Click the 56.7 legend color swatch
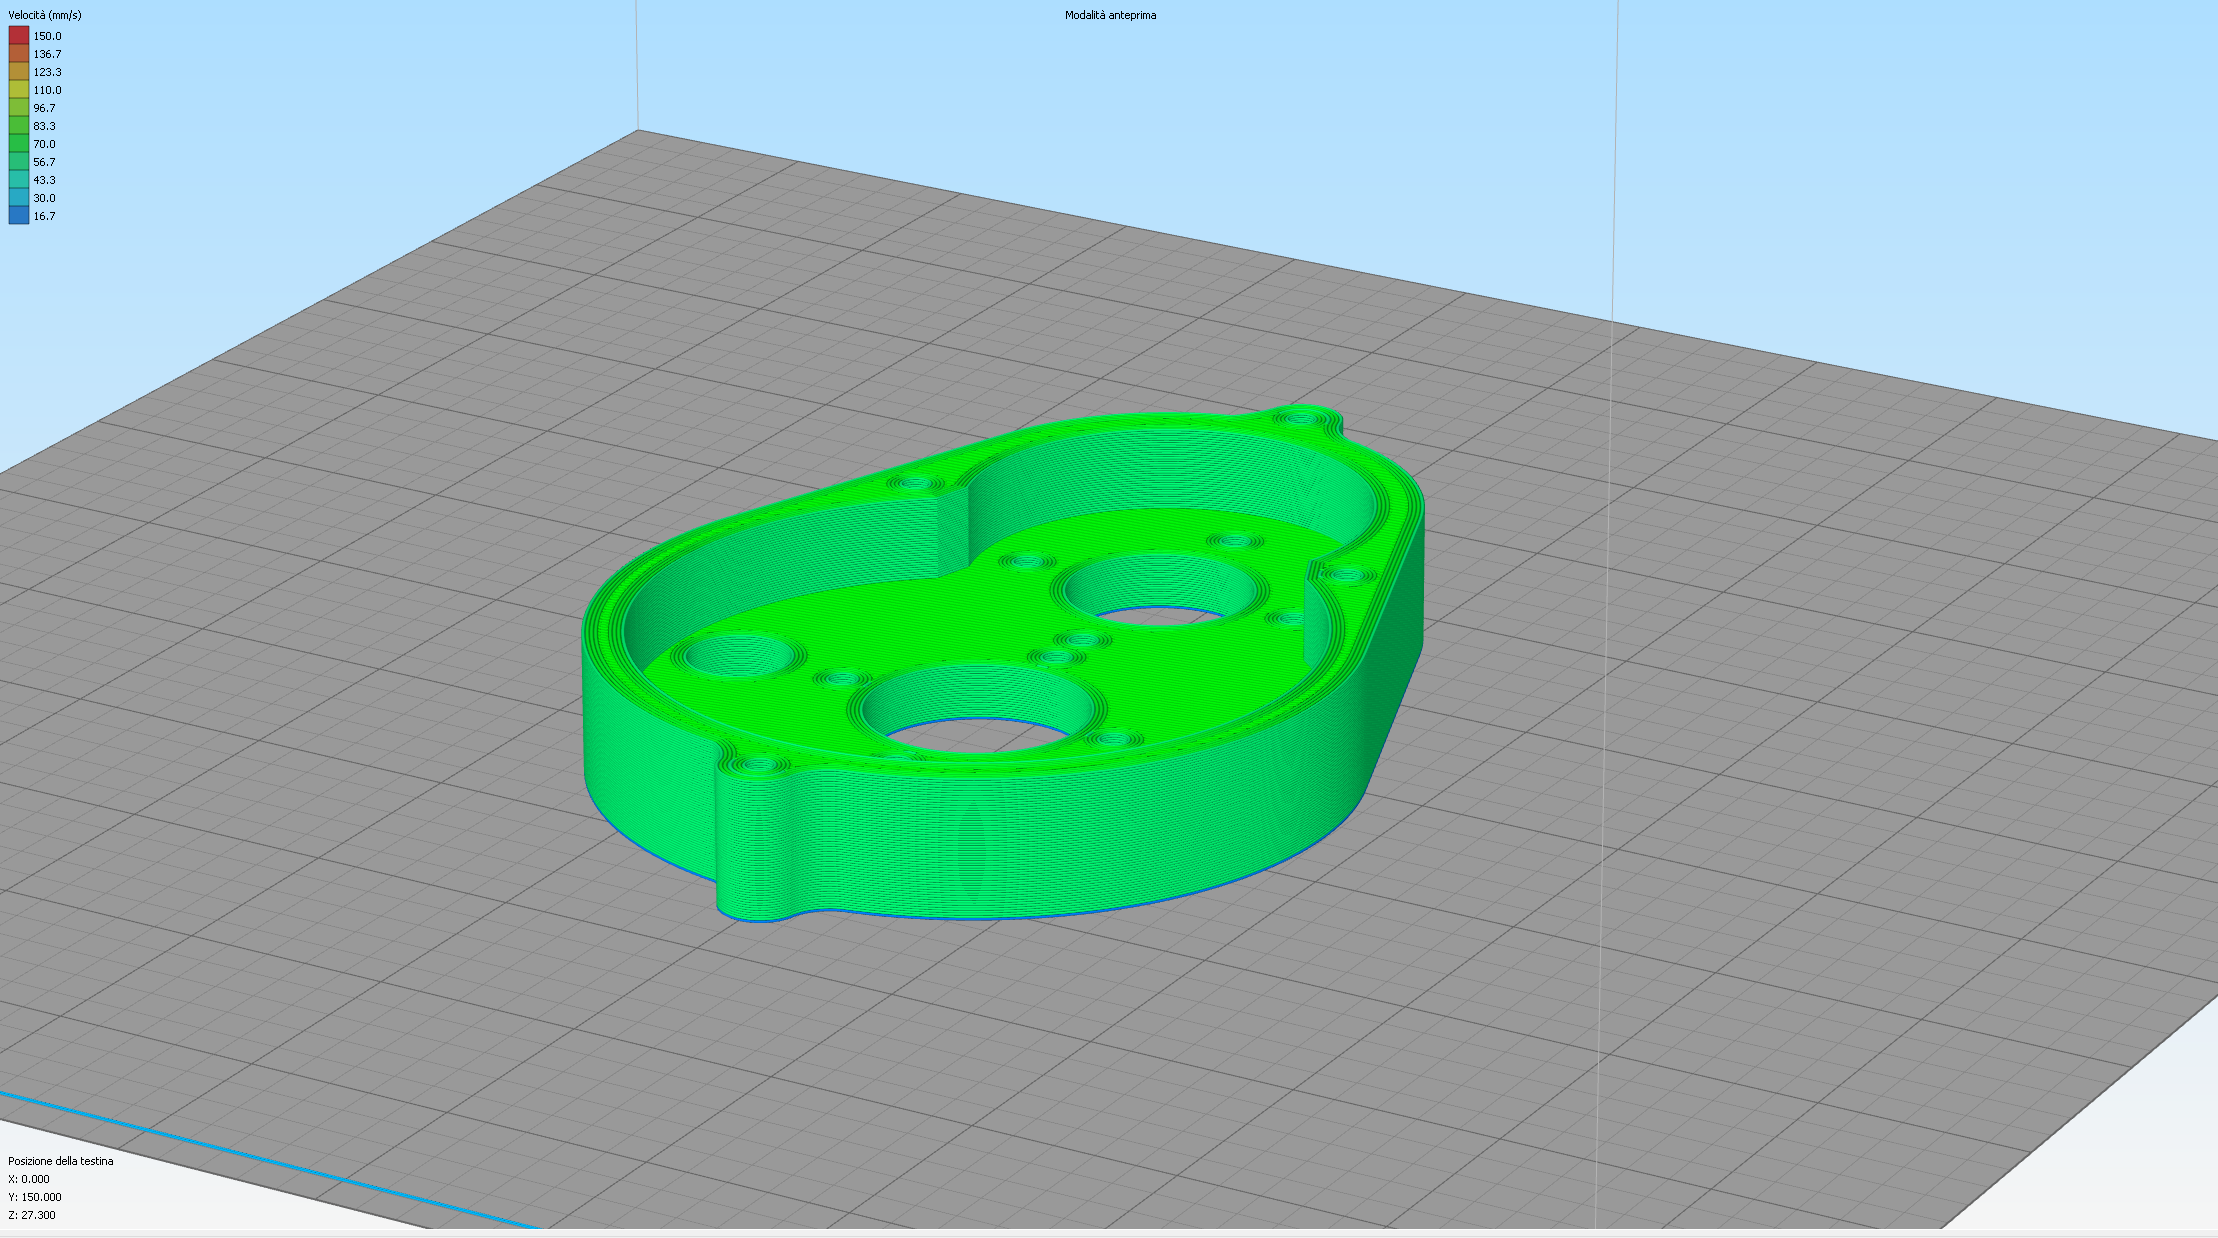This screenshot has height=1238, width=2218. coord(19,162)
